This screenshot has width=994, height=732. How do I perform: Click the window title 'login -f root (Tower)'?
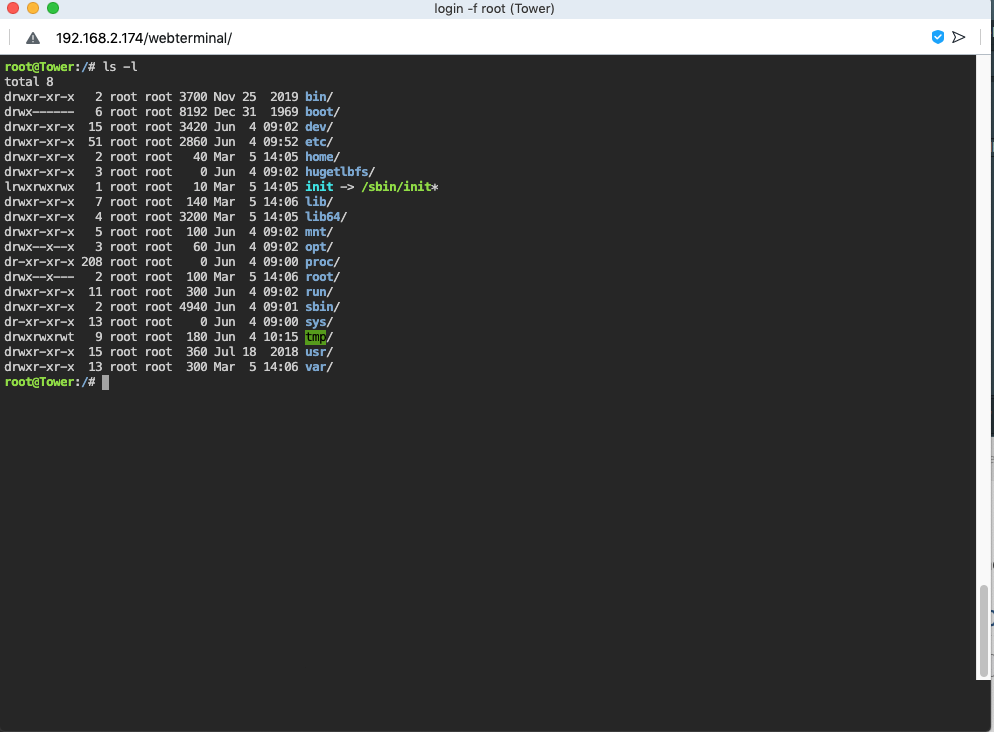click(x=494, y=9)
